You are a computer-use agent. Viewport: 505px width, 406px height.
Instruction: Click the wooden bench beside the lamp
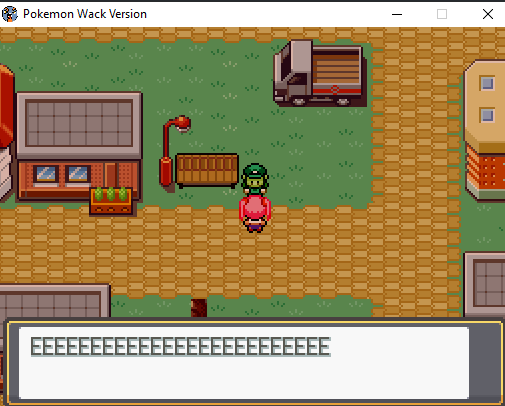[x=207, y=170]
